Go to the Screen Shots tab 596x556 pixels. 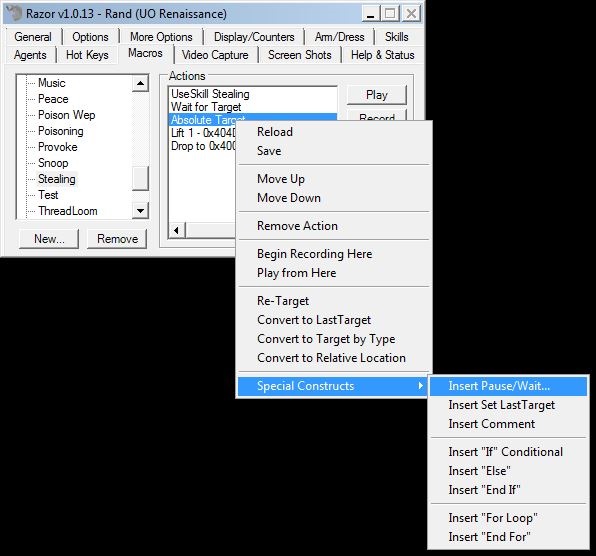coord(300,55)
